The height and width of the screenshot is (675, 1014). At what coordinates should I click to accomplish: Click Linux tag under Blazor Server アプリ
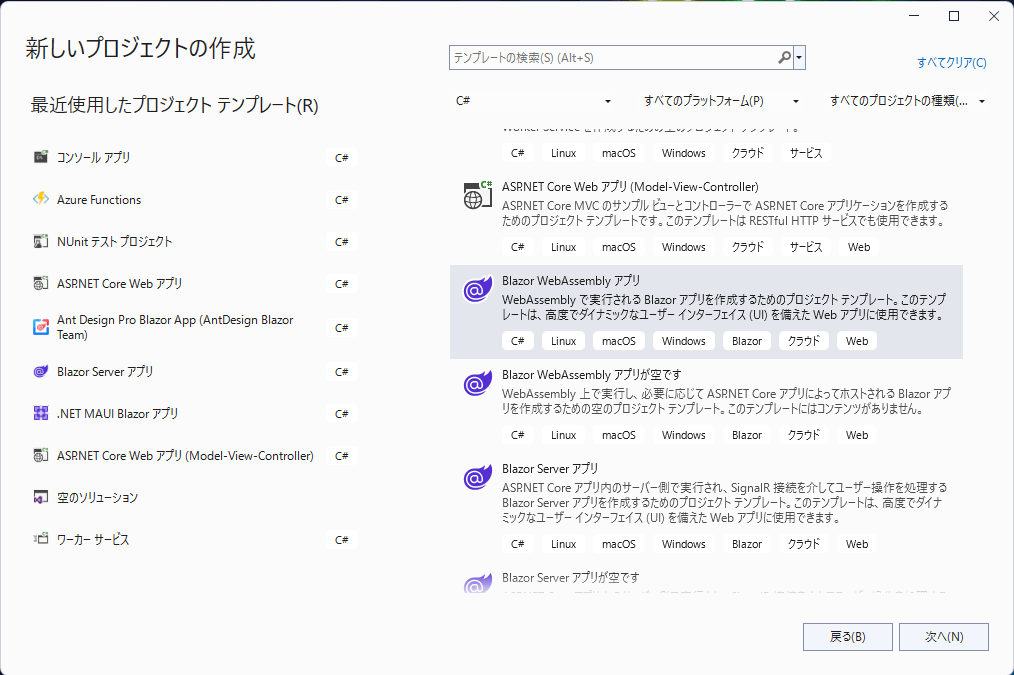pos(563,544)
